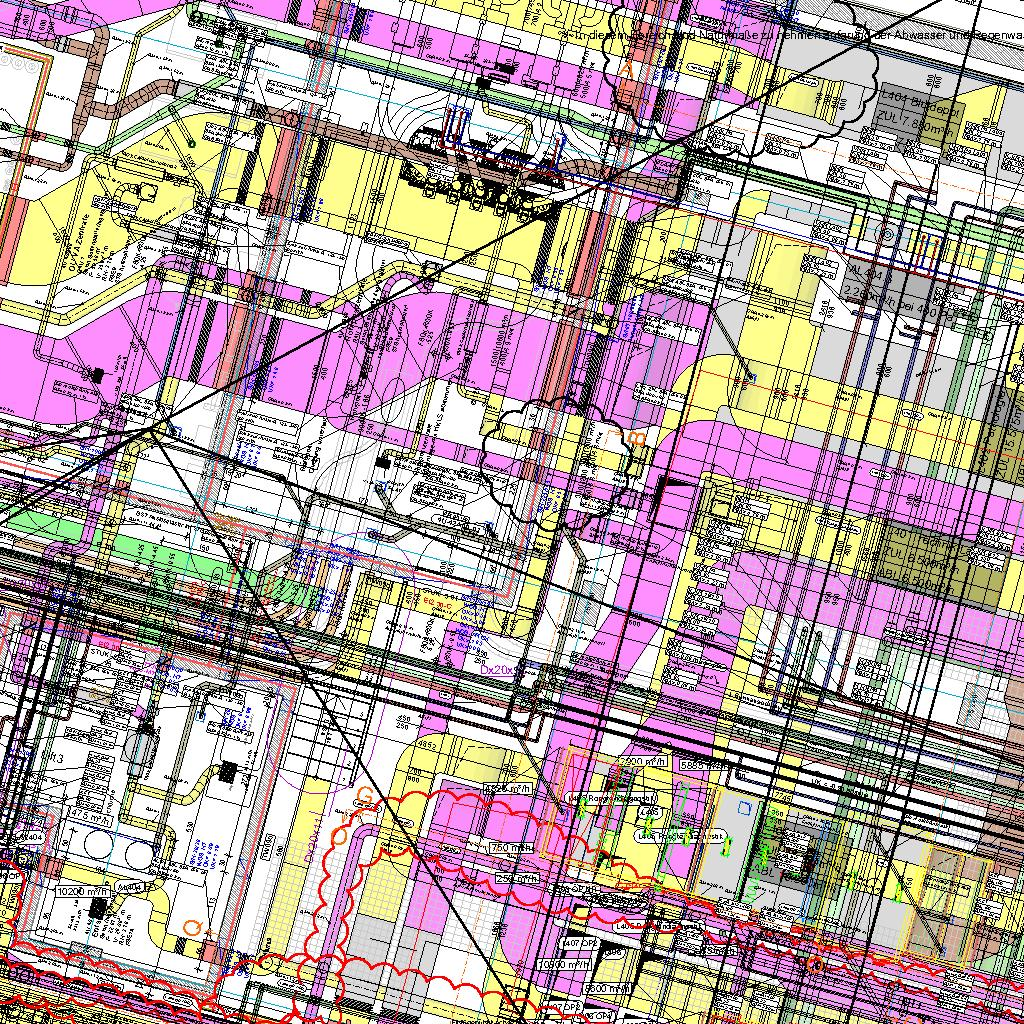Click the 10200 m³/h airflow label
The width and height of the screenshot is (1024, 1024).
click(x=83, y=890)
